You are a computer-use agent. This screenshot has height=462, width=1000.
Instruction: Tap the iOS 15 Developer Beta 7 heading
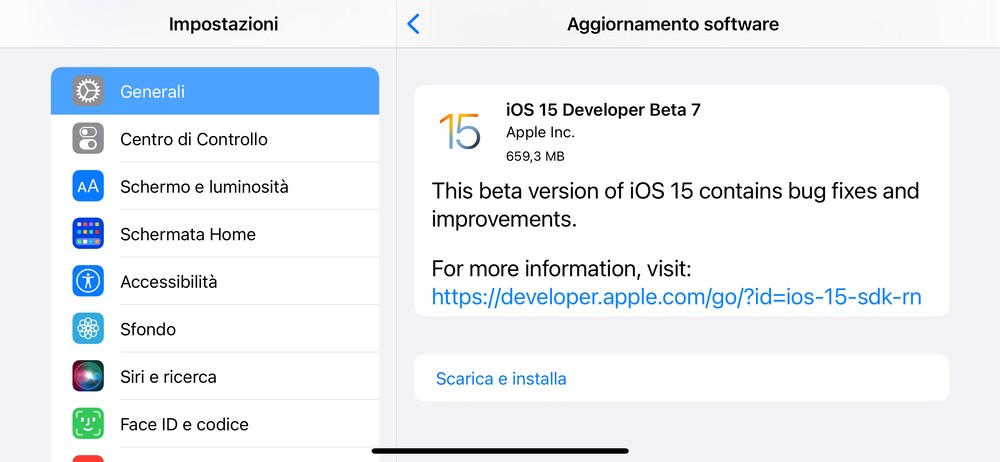[604, 110]
